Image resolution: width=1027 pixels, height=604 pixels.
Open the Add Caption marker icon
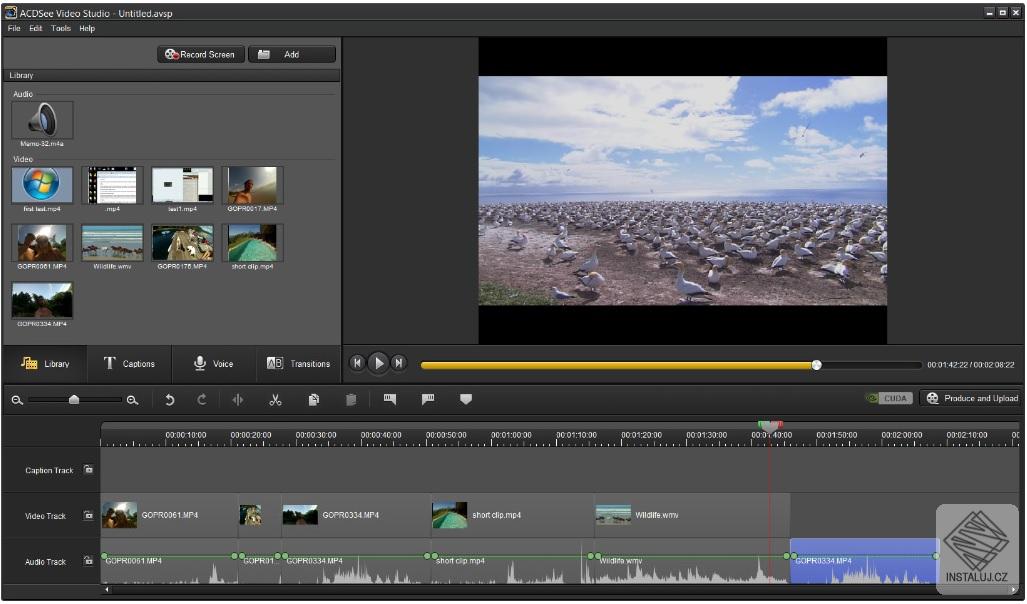[390, 398]
